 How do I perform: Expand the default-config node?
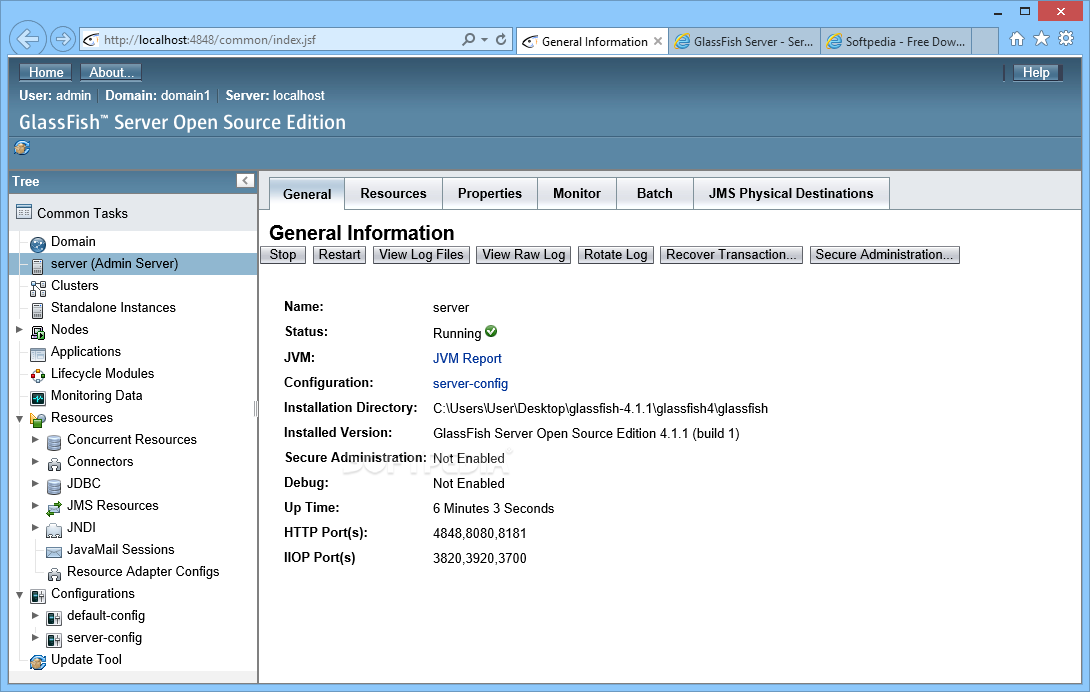point(35,615)
